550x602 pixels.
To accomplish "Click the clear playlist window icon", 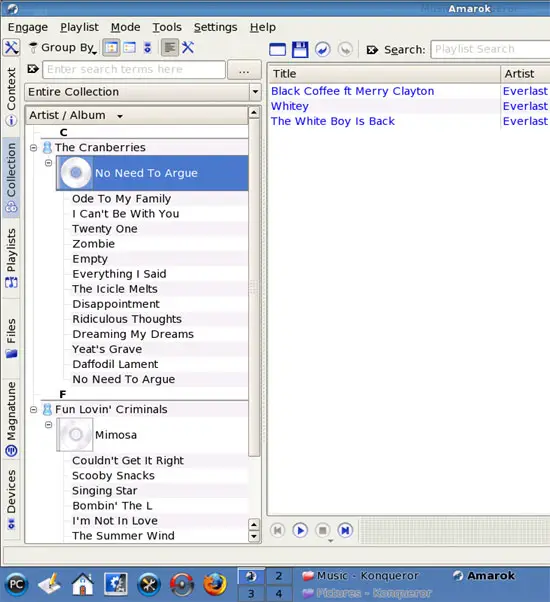I will (277, 50).
